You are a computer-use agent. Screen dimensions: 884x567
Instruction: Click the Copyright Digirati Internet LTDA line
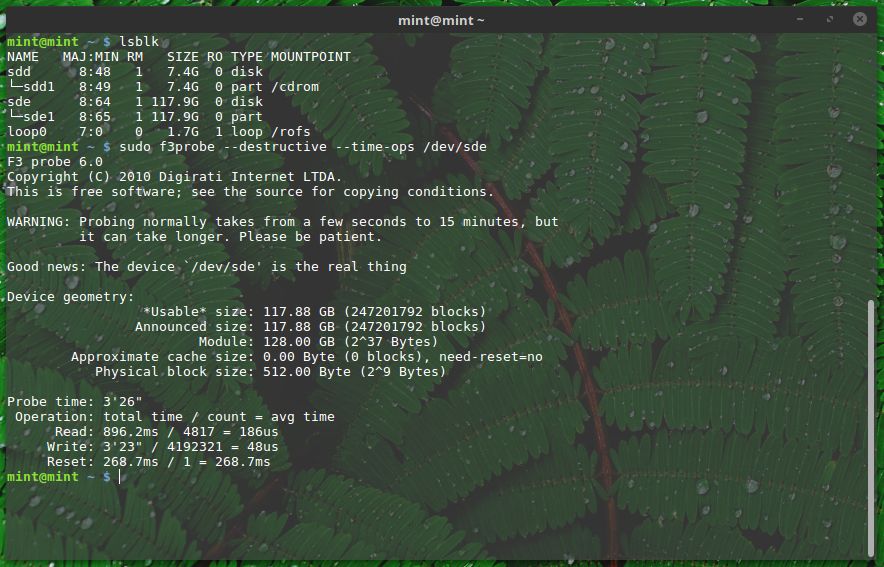click(174, 177)
